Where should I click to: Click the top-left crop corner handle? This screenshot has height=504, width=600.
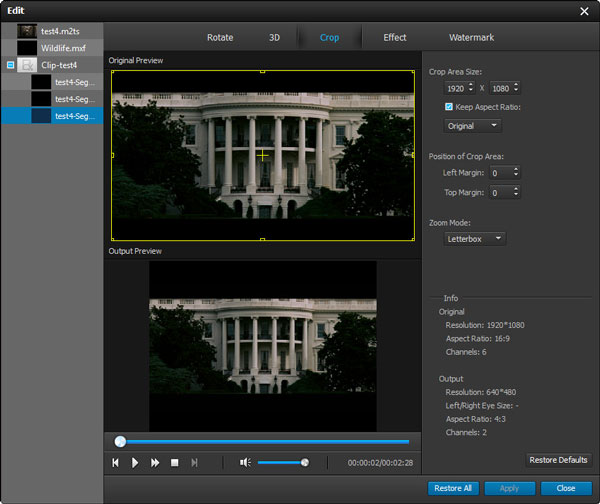click(x=112, y=72)
